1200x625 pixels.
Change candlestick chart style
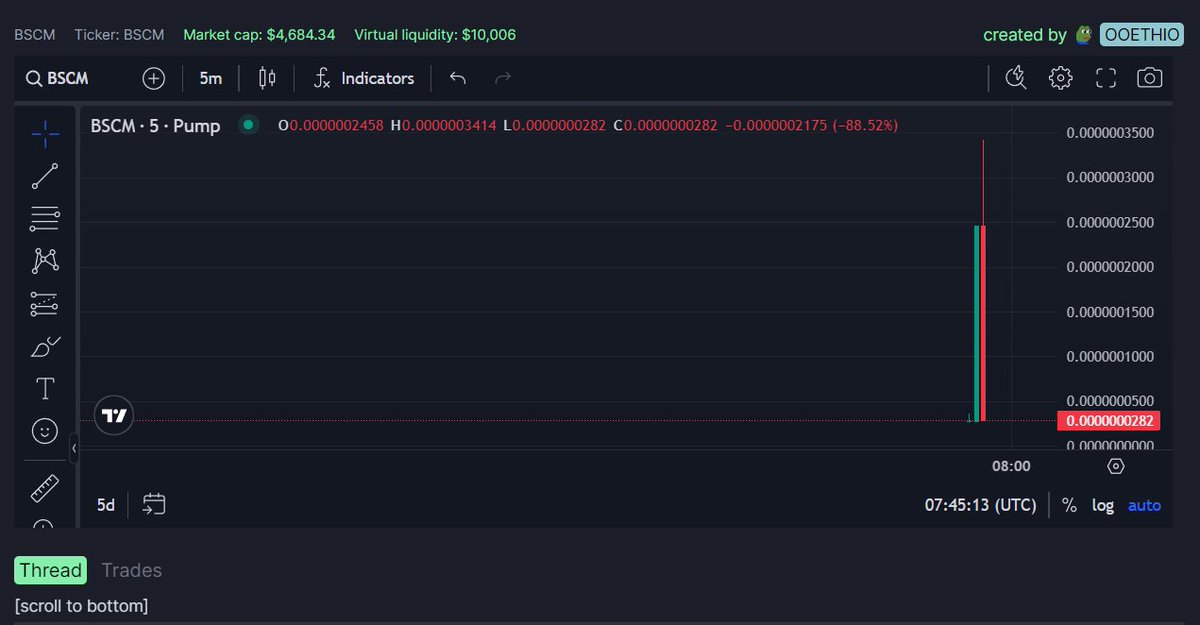(267, 78)
